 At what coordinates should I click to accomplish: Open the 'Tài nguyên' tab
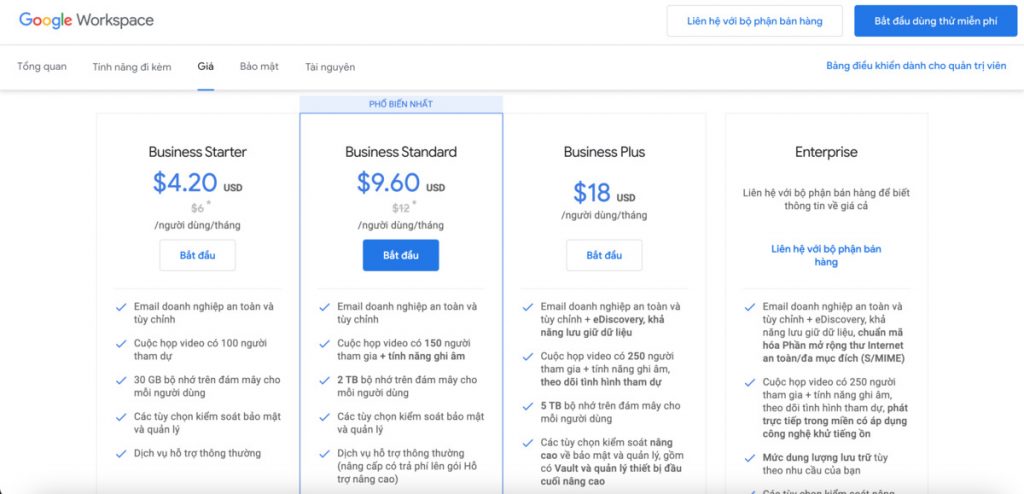pyautogui.click(x=330, y=67)
